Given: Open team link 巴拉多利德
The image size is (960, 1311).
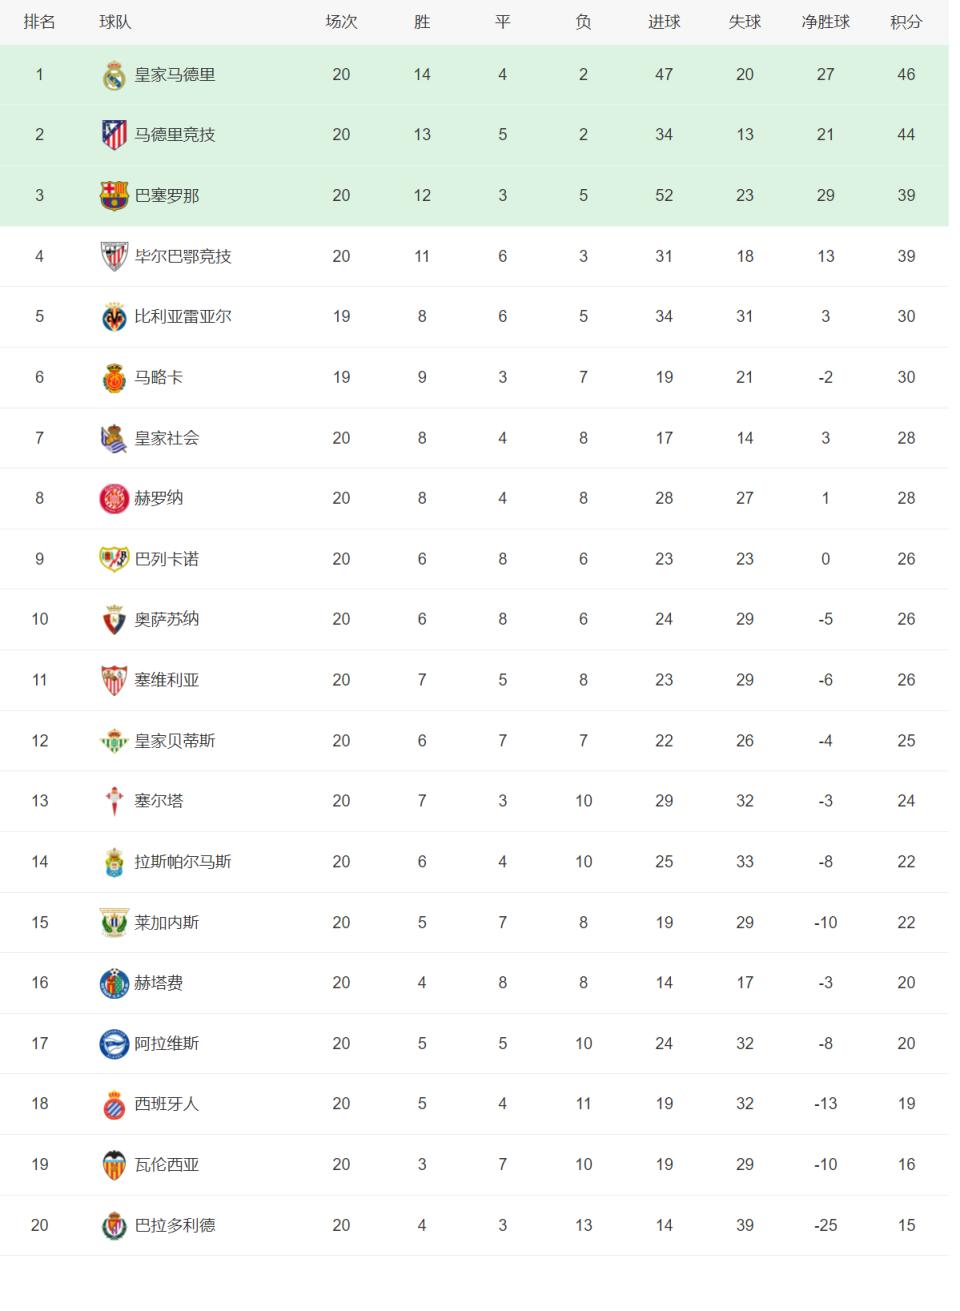Looking at the screenshot, I should click(175, 1225).
